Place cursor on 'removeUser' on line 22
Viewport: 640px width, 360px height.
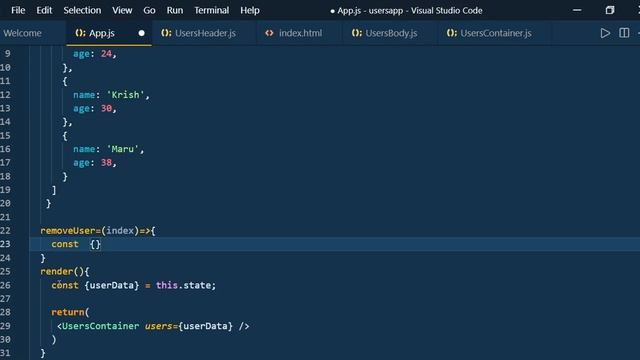click(67, 231)
